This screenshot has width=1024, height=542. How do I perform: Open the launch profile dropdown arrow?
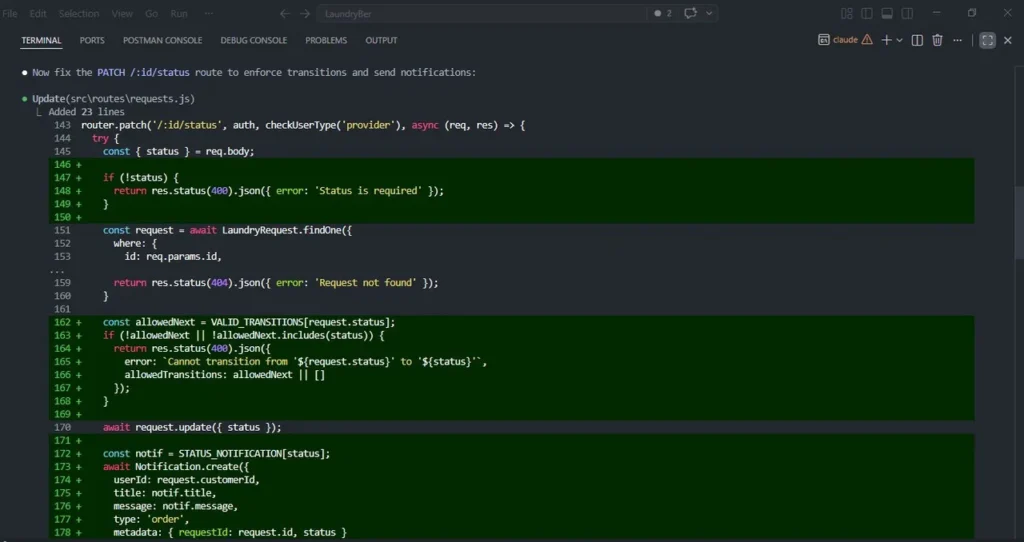click(900, 40)
